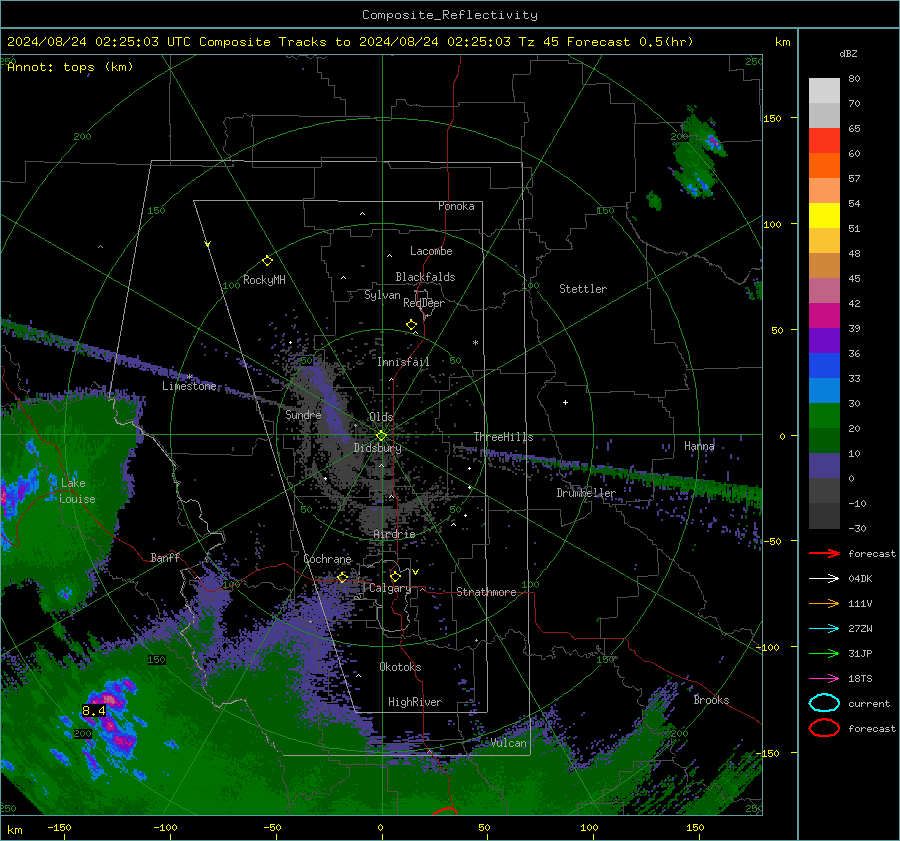The height and width of the screenshot is (841, 900).
Task: Click yellow diamond marker beneath Cochrane label
Action: [343, 577]
